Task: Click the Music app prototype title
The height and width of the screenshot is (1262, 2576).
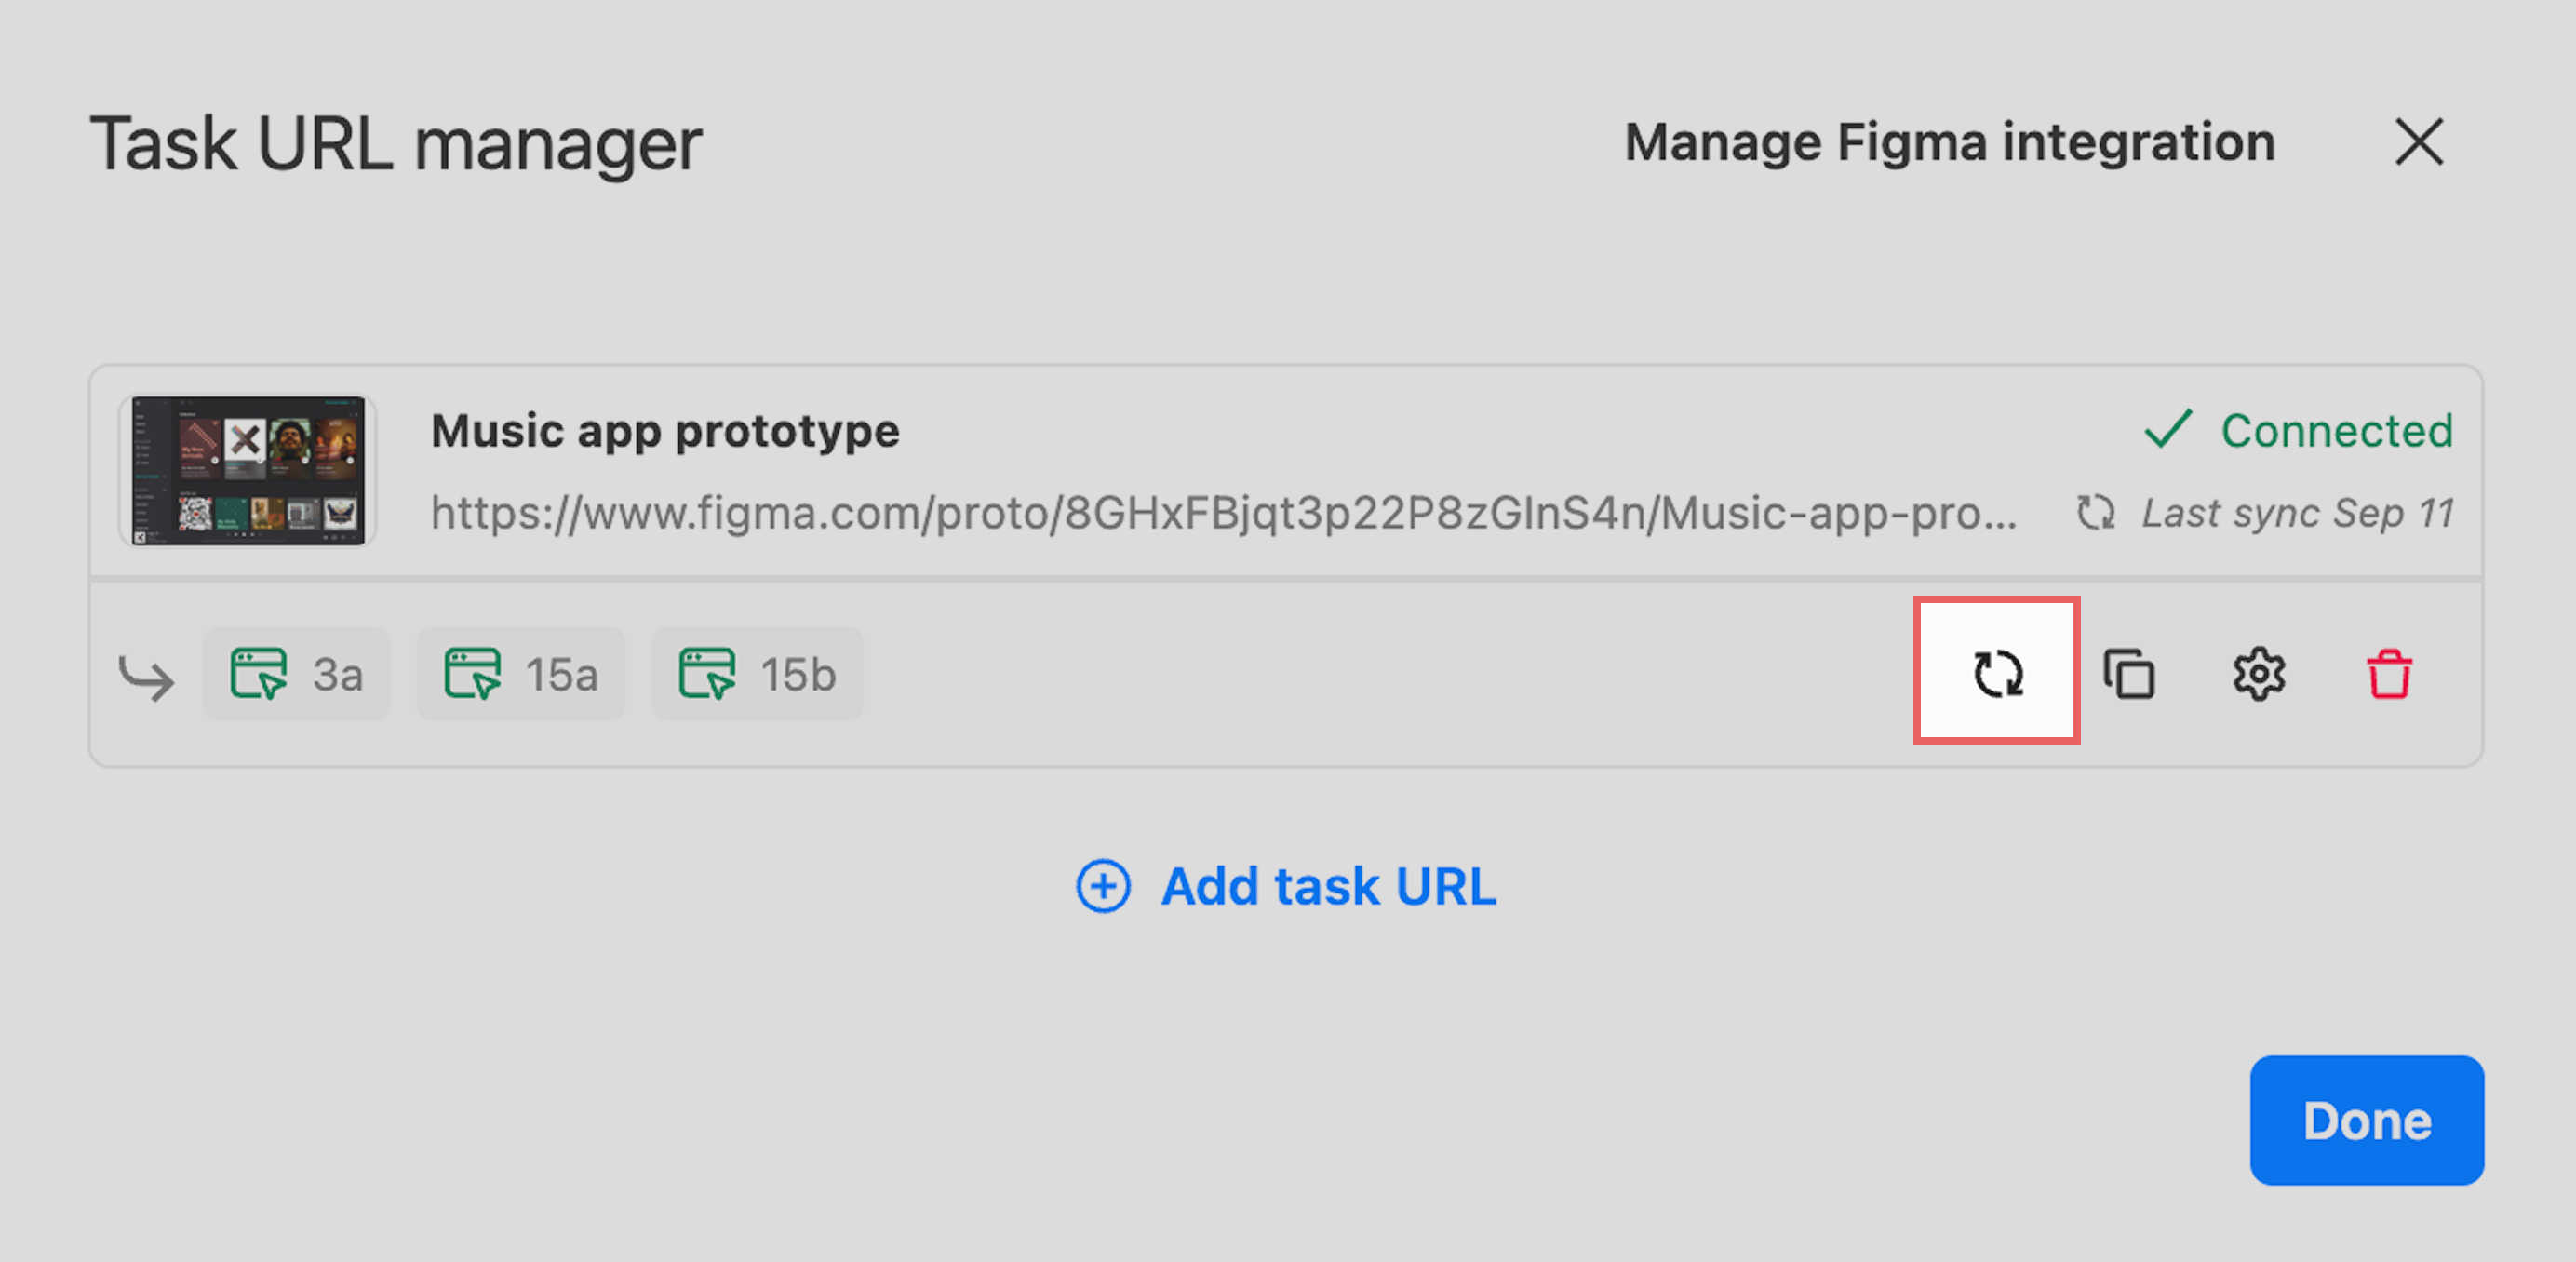Action: pos(665,431)
